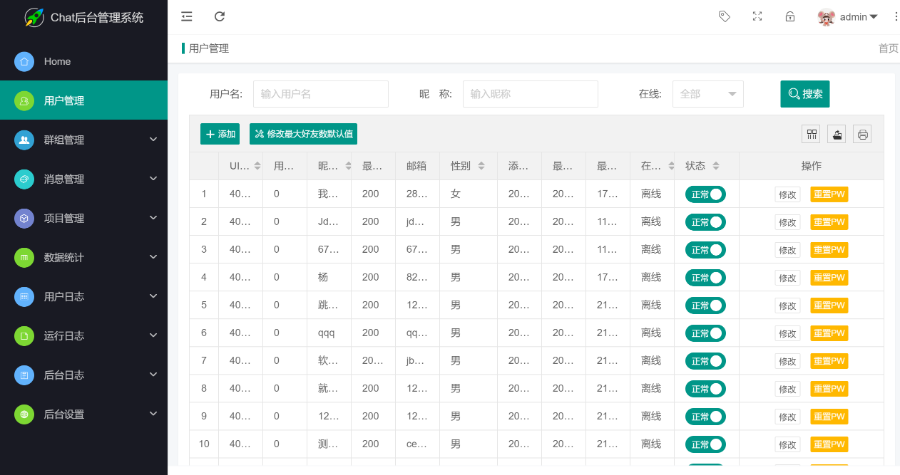Open the 在线 status dropdown

707,94
